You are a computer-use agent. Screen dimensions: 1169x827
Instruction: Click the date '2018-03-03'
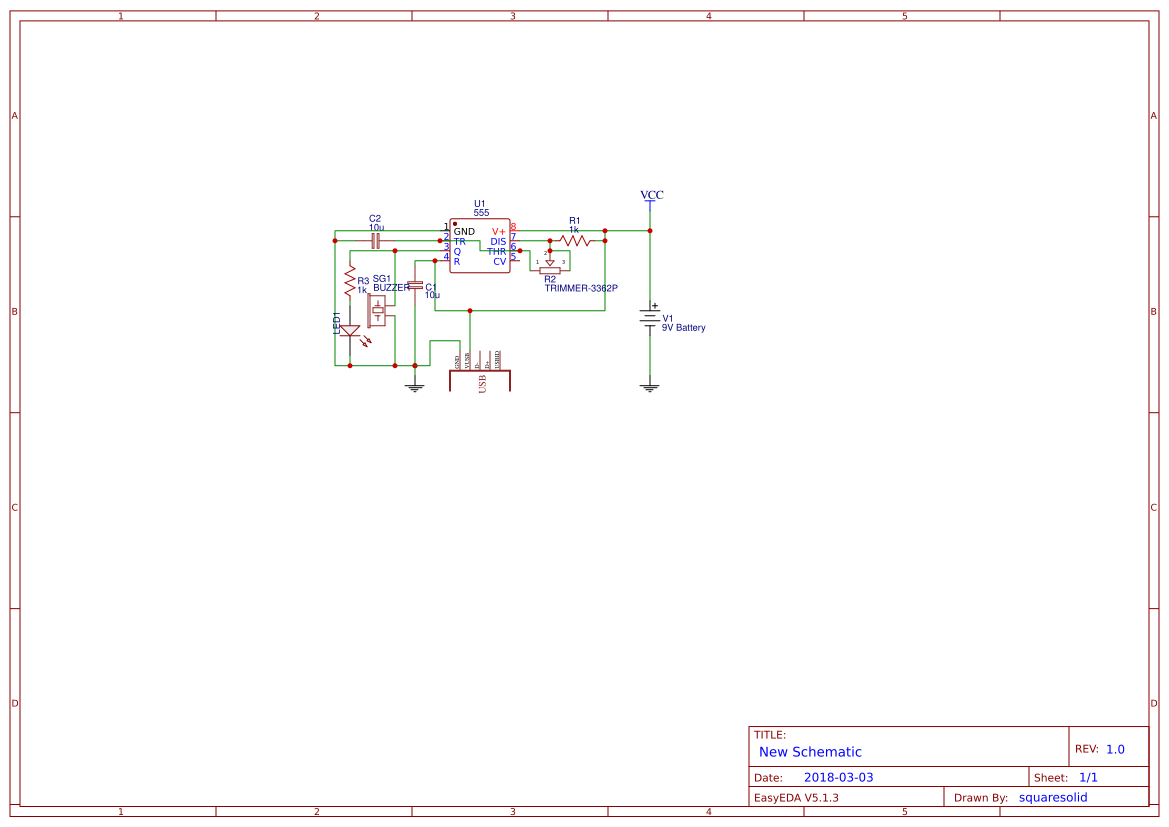(x=838, y=777)
